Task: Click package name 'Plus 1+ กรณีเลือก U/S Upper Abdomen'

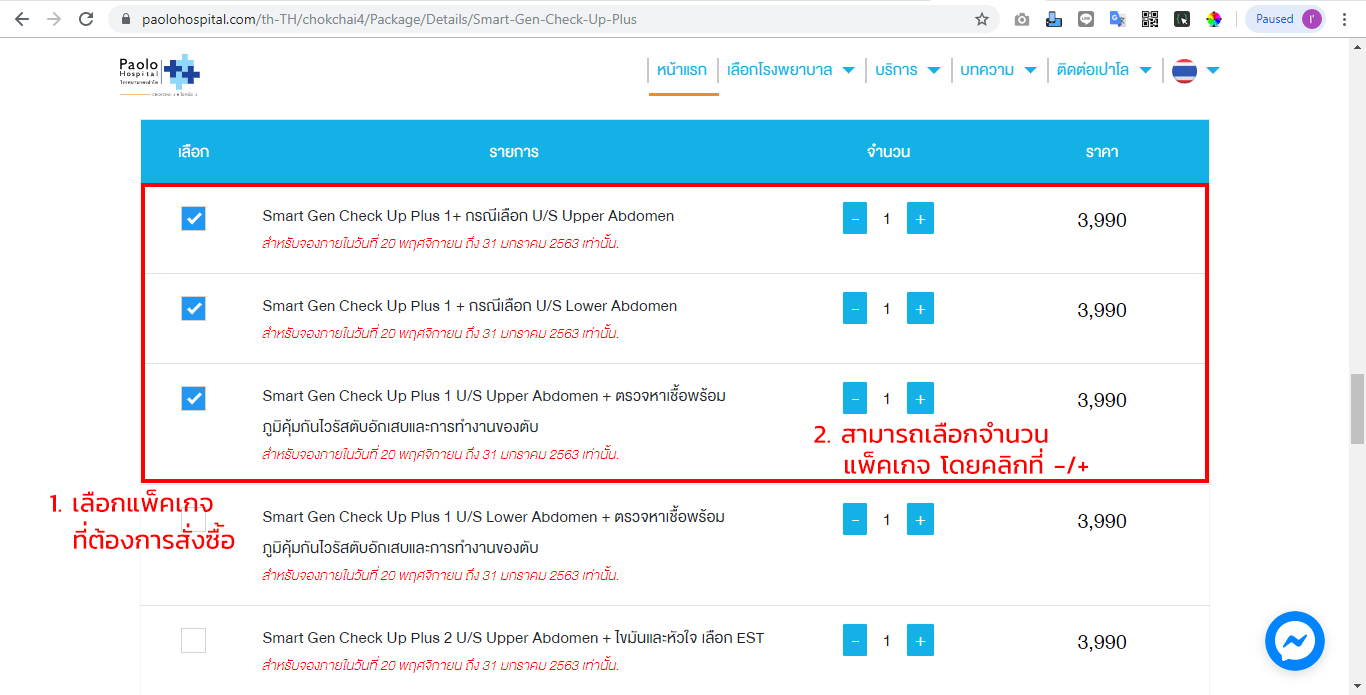Action: click(x=468, y=216)
